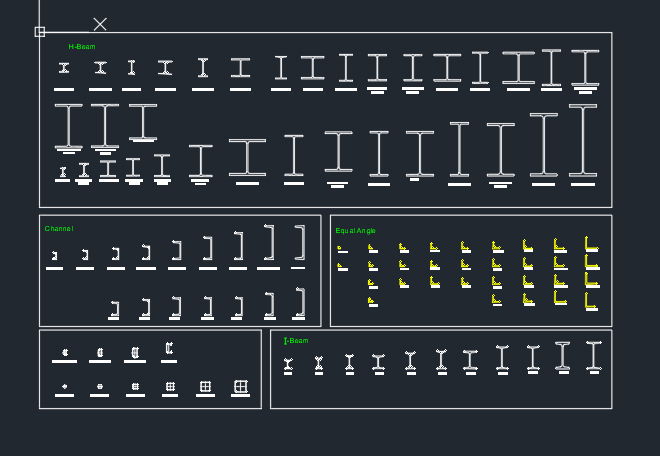Viewport: 660px width, 456px height.
Task: Pick the top-right yellow equal angle profile
Action: tap(591, 243)
